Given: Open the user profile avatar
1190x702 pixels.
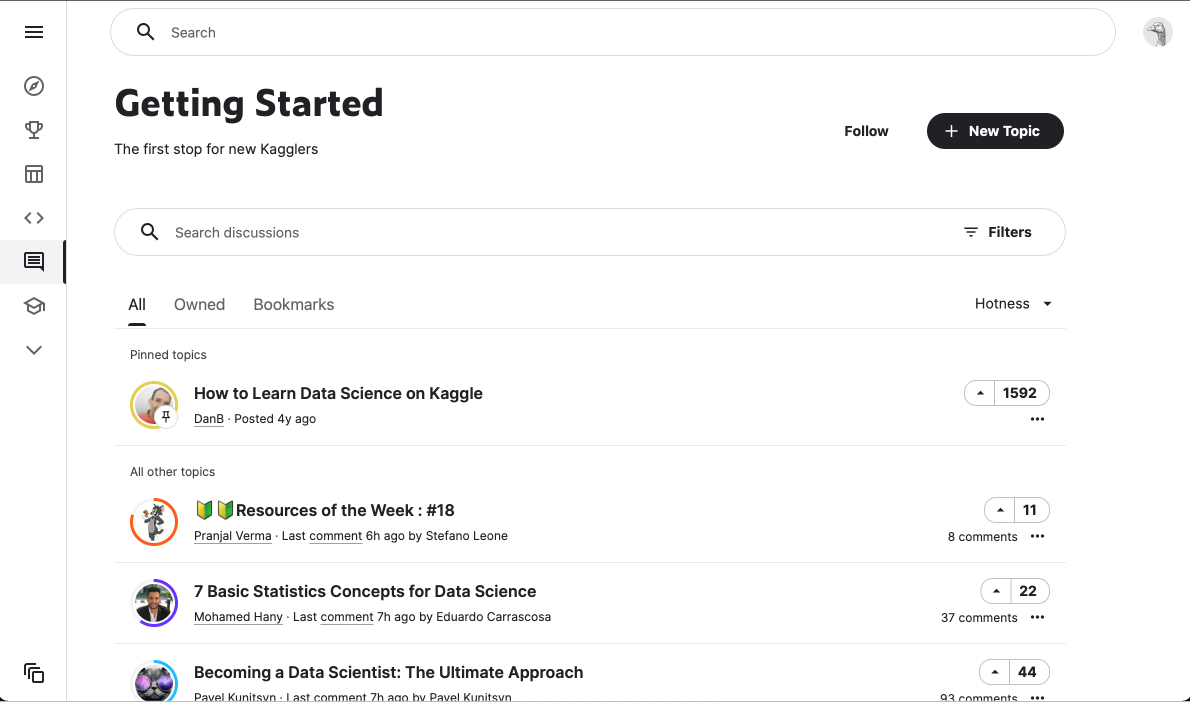Looking at the screenshot, I should (x=1157, y=33).
